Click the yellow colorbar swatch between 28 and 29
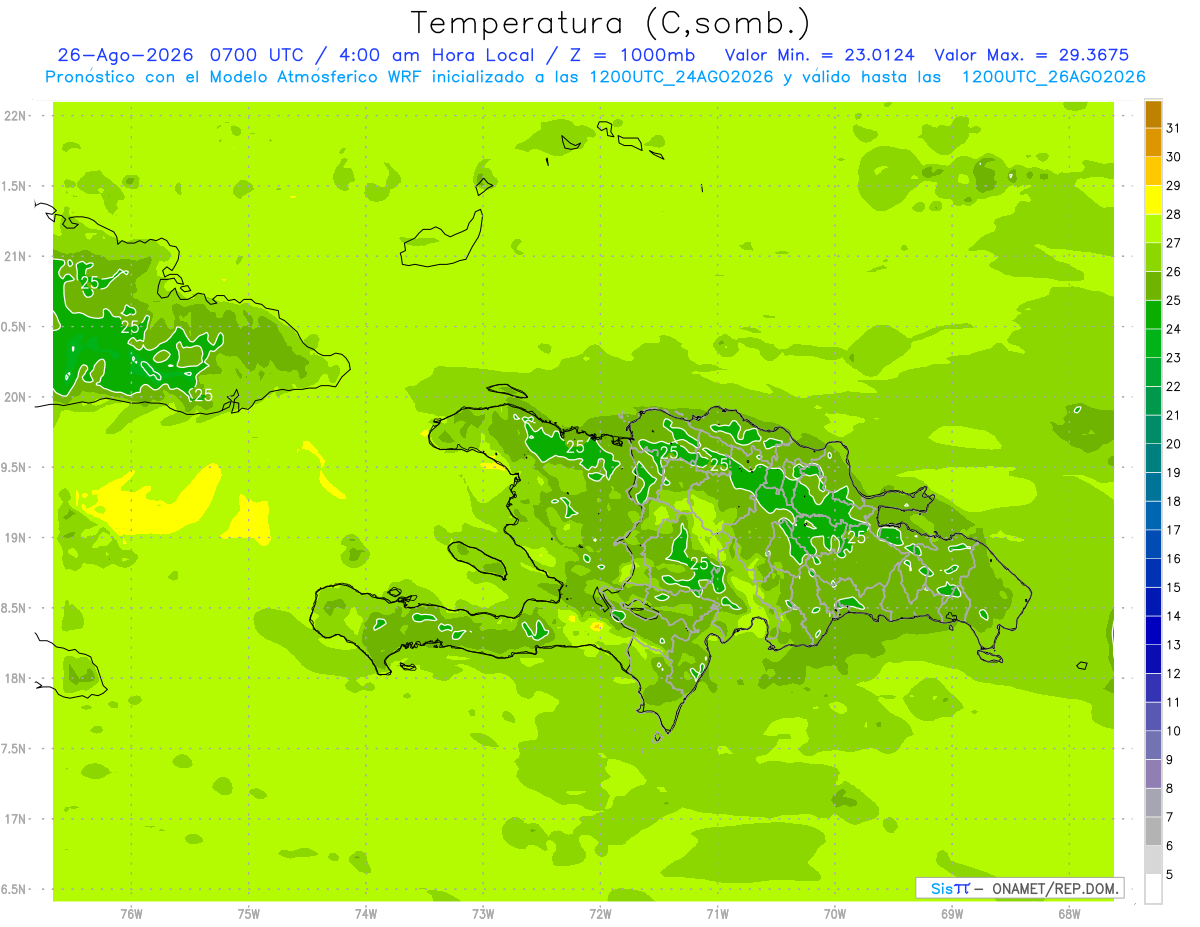 1153,200
